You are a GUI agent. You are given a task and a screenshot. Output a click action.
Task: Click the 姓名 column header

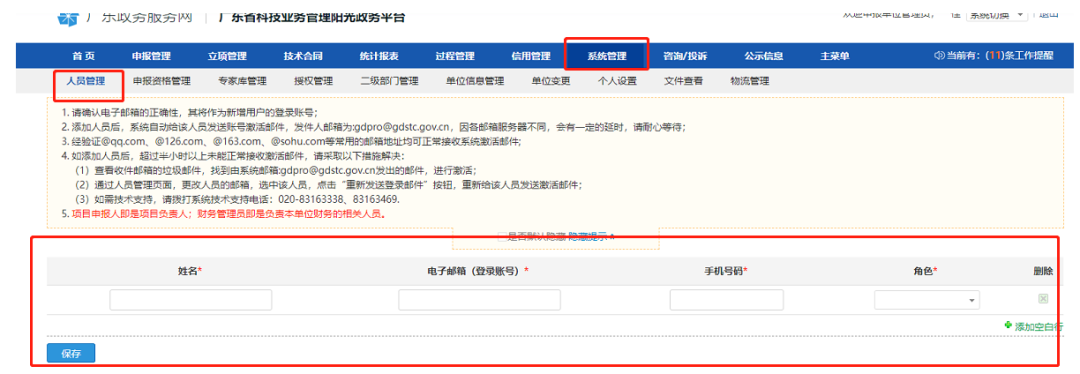tap(189, 271)
